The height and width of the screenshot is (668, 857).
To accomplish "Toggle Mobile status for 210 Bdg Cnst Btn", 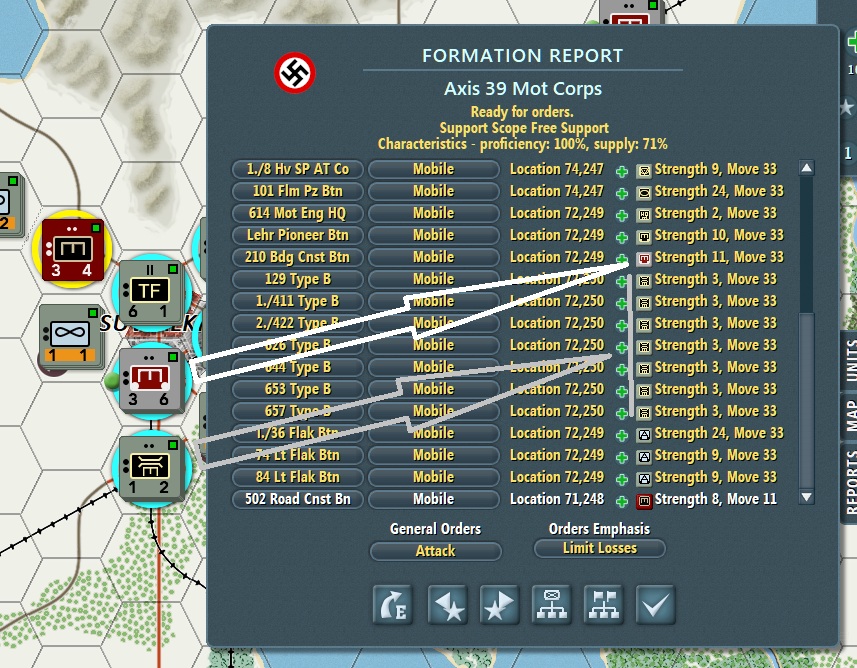I will click(433, 257).
